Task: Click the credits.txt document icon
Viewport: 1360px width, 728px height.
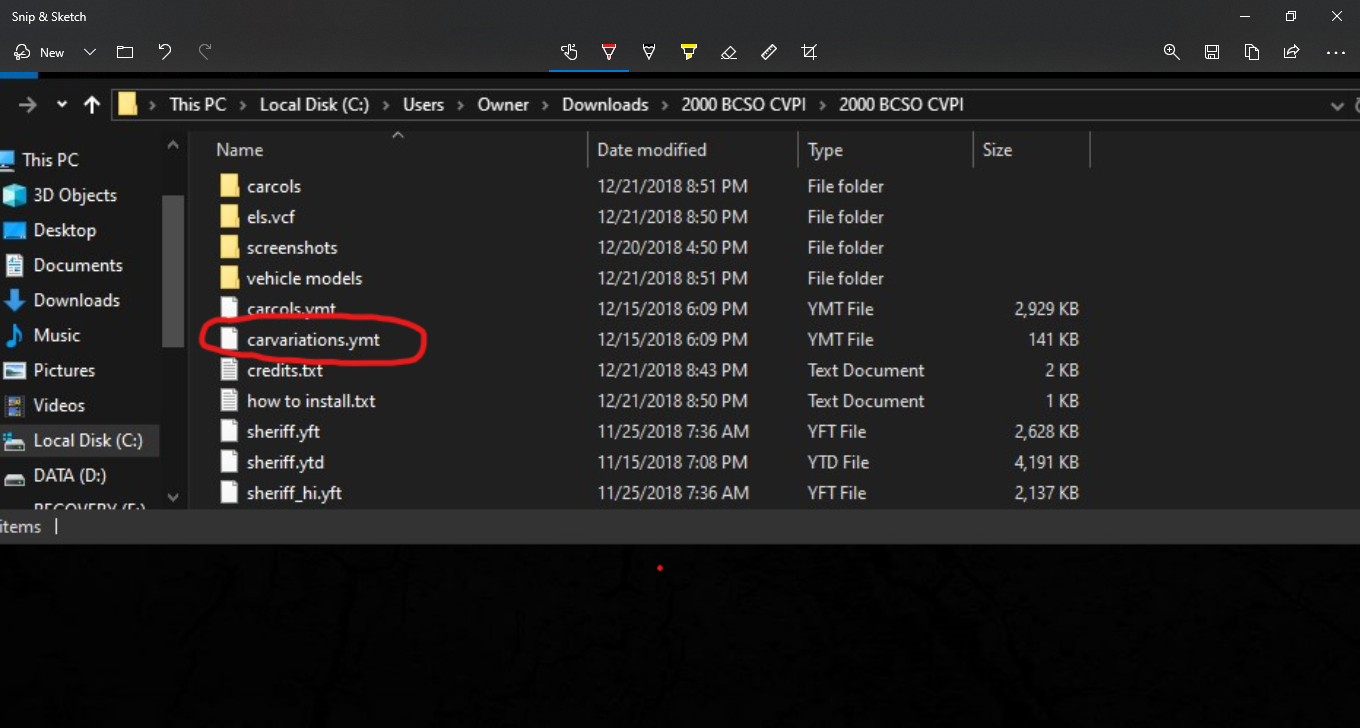Action: point(230,370)
